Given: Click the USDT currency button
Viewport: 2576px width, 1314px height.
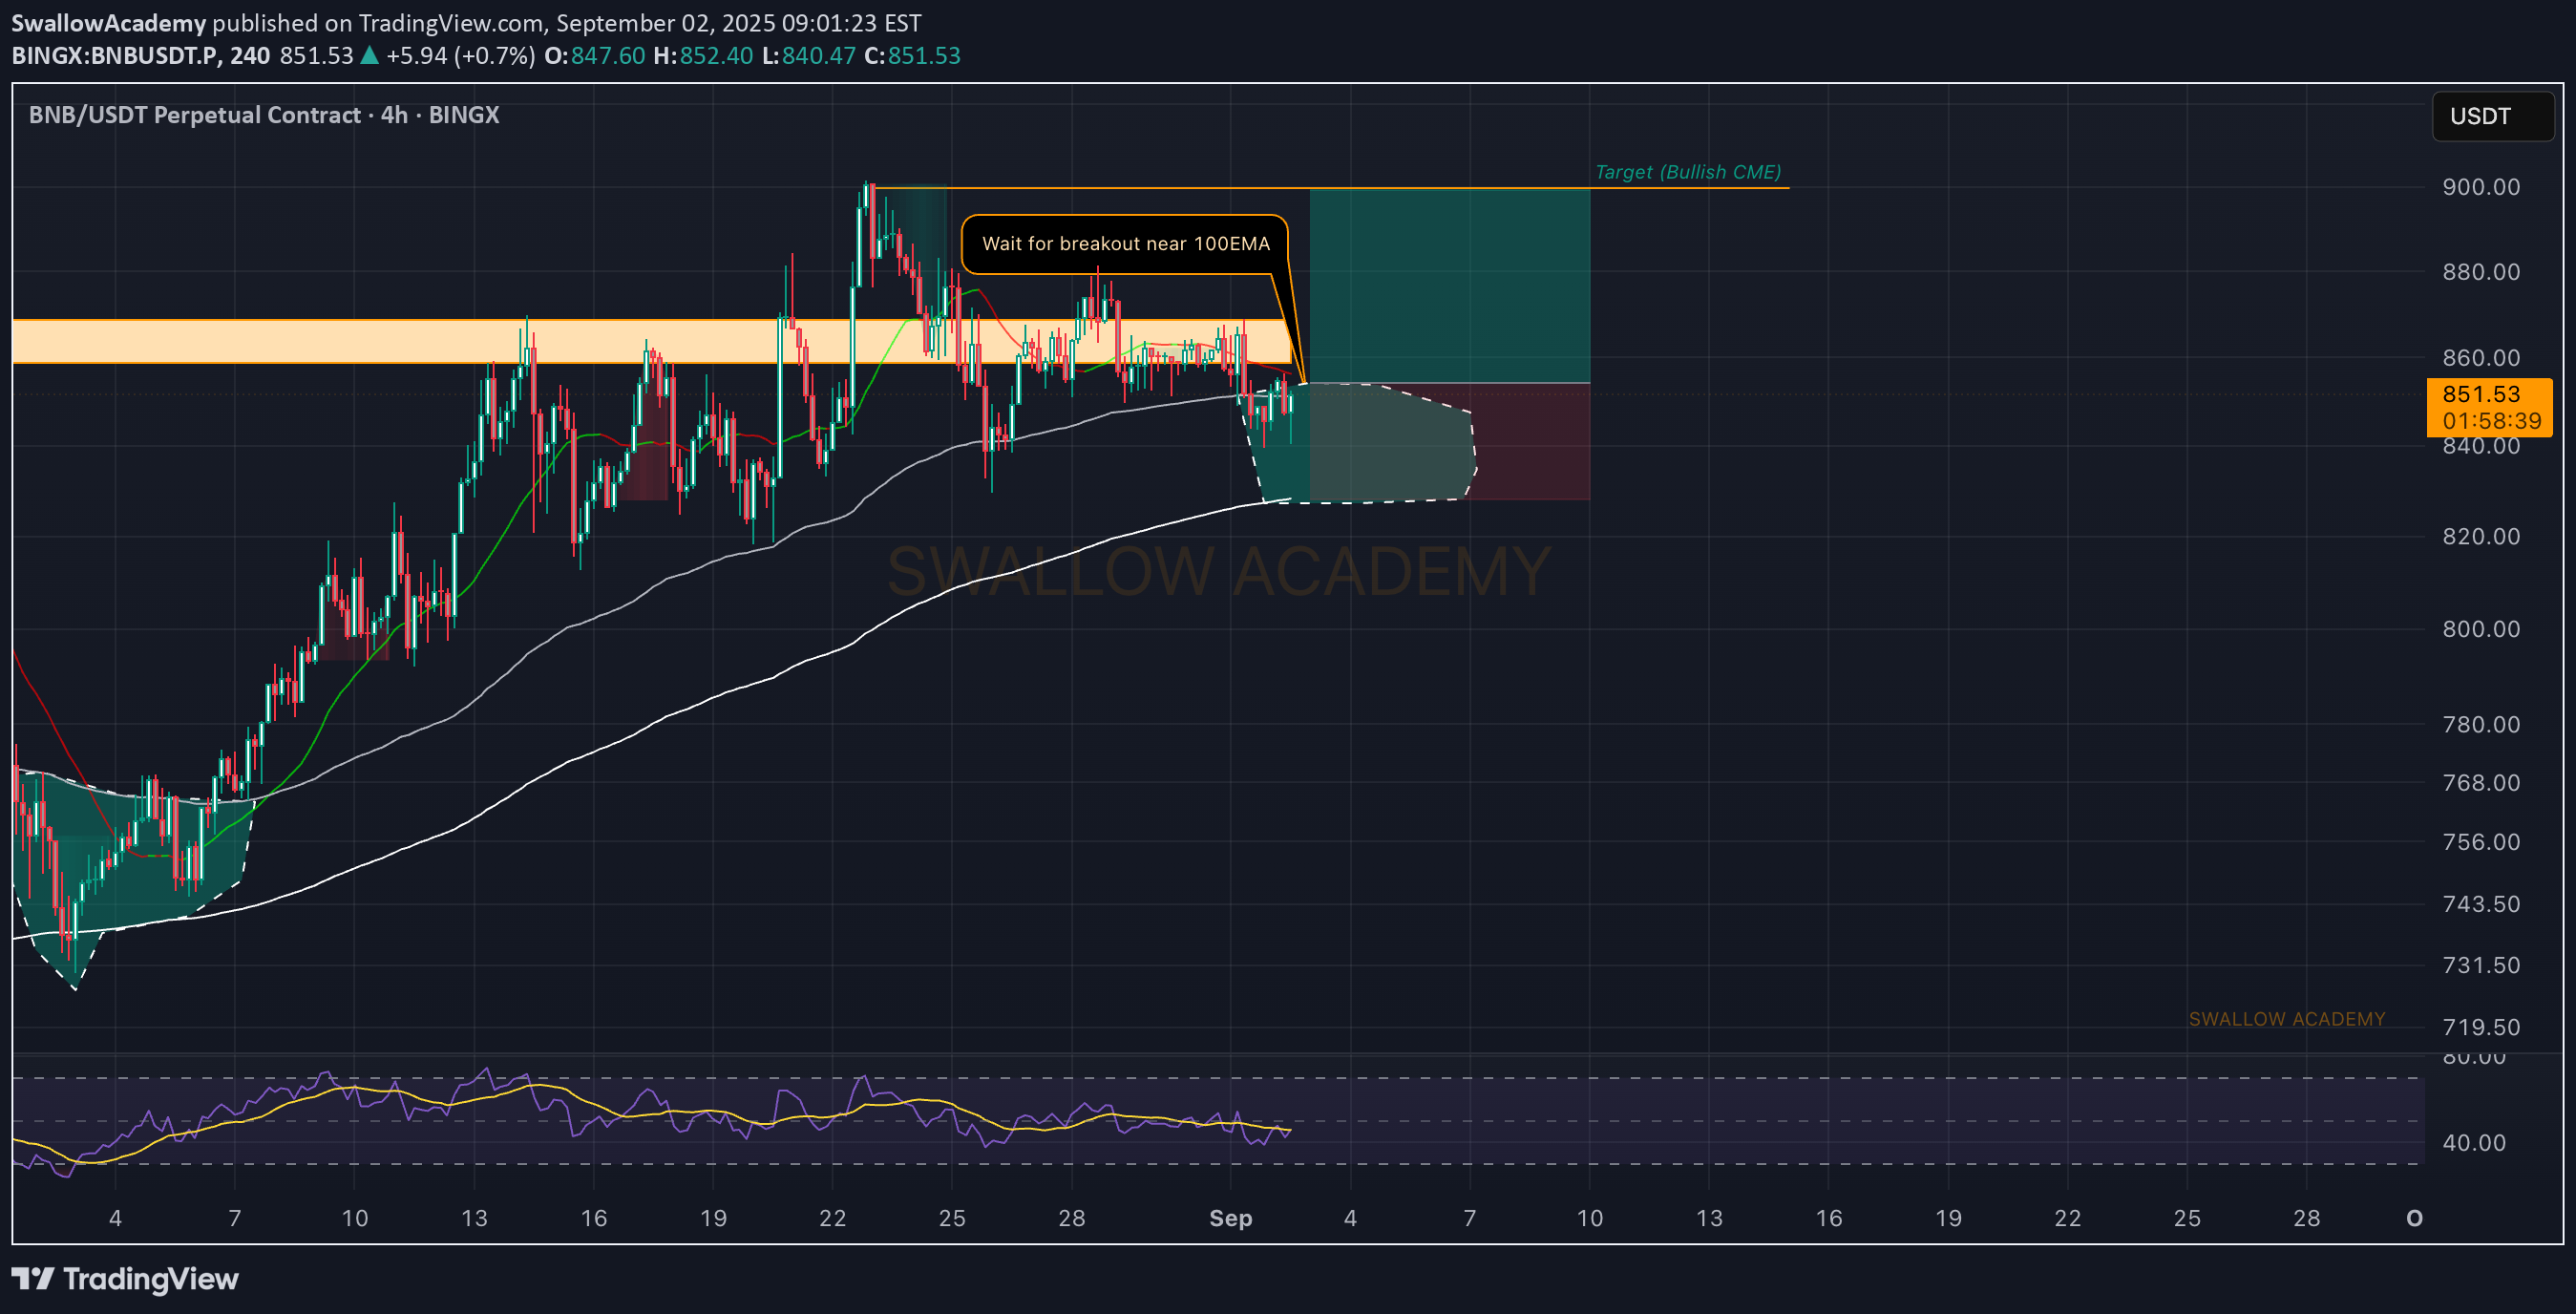Looking at the screenshot, I should point(2492,116).
